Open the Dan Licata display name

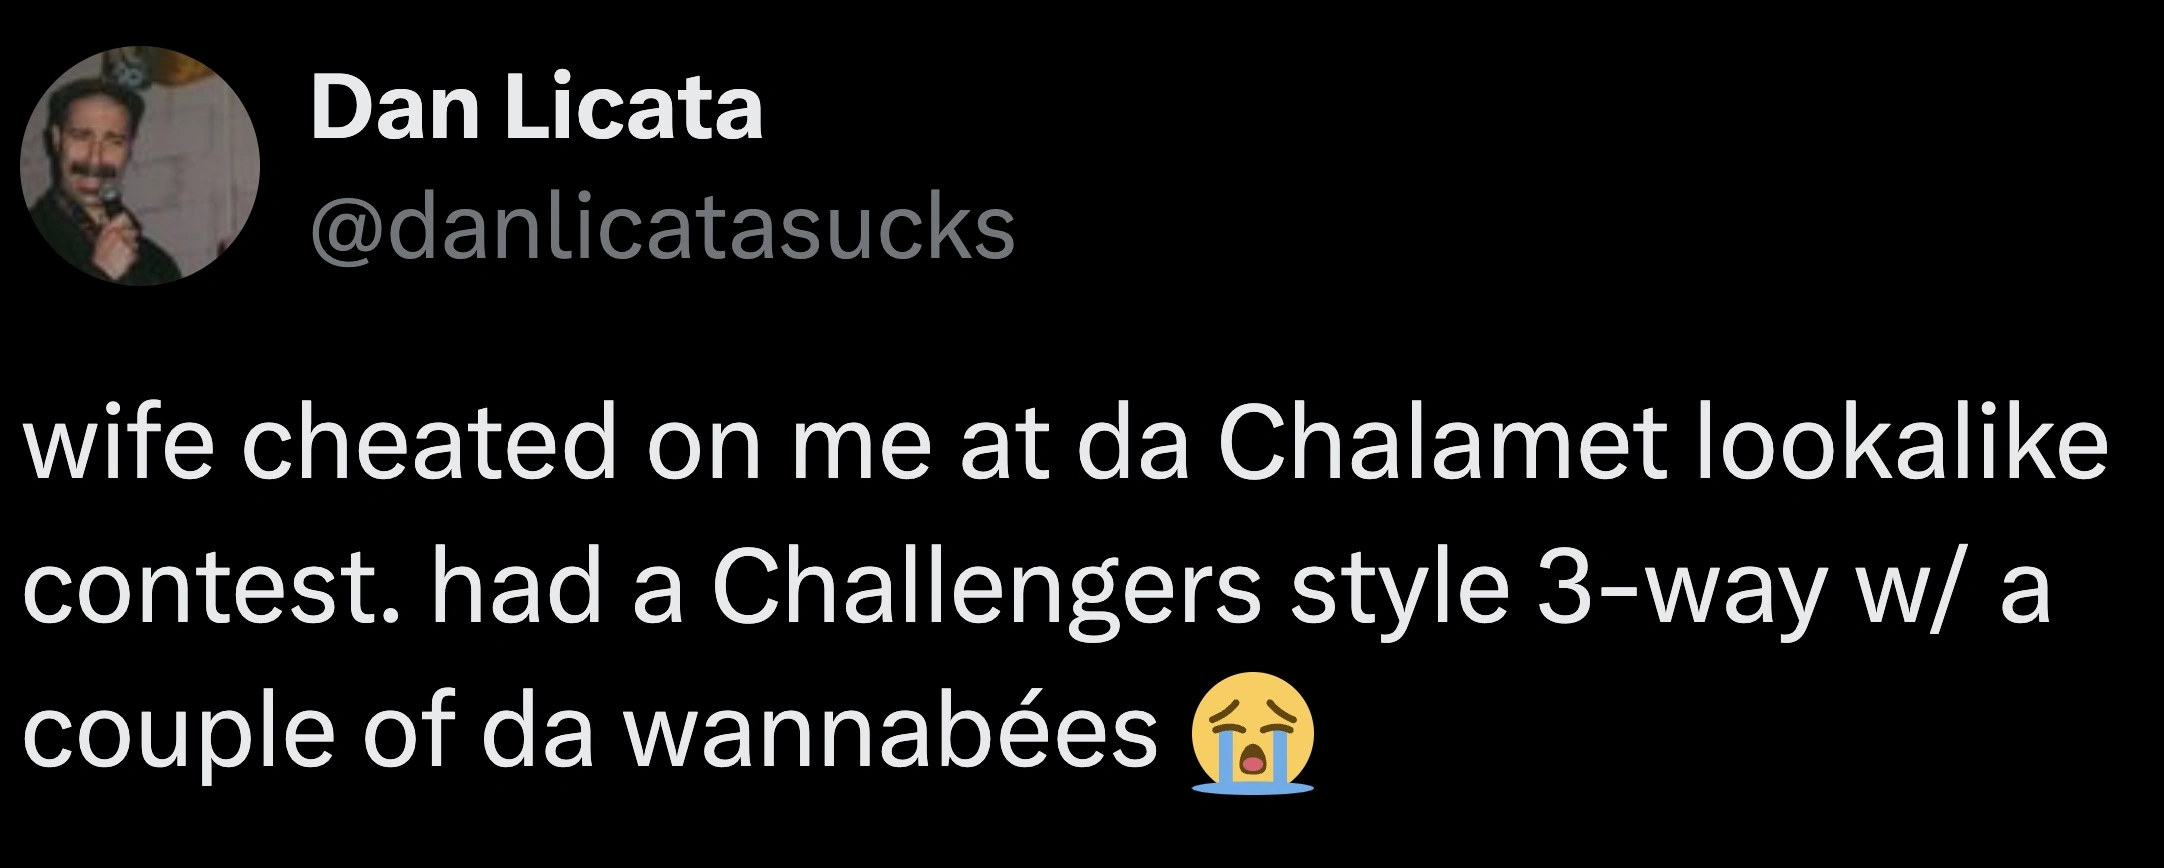[x=537, y=109]
